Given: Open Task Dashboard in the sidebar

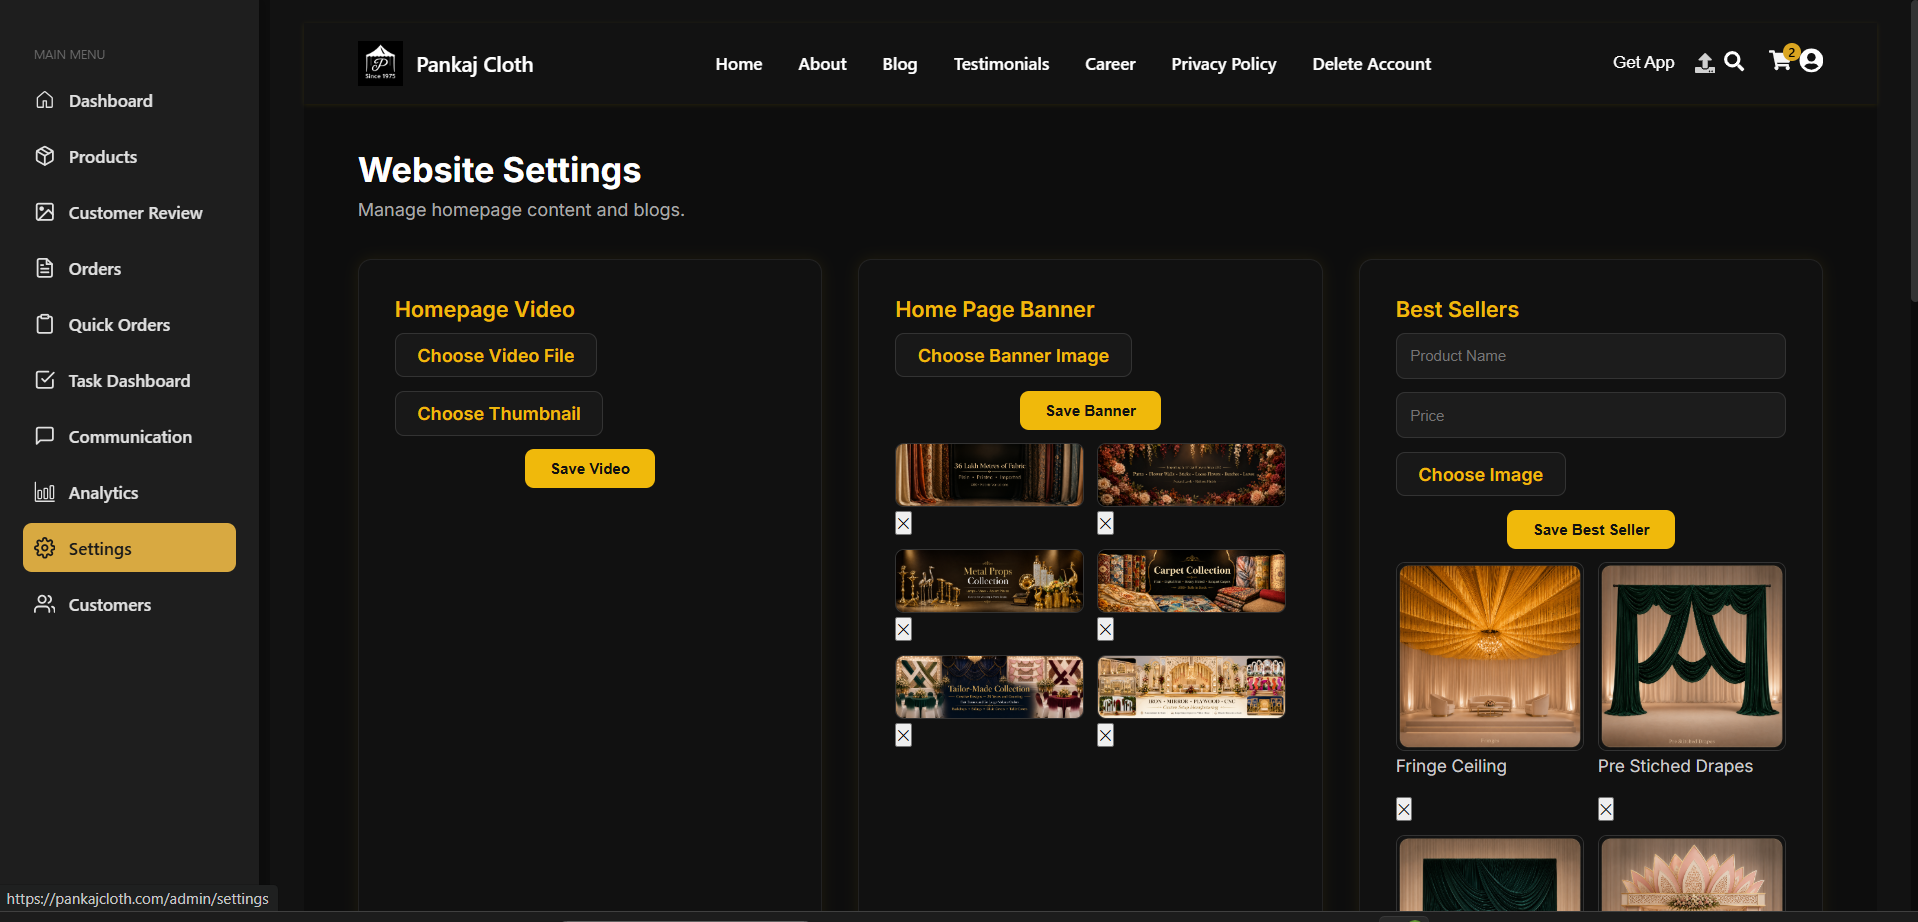Looking at the screenshot, I should click(x=129, y=381).
